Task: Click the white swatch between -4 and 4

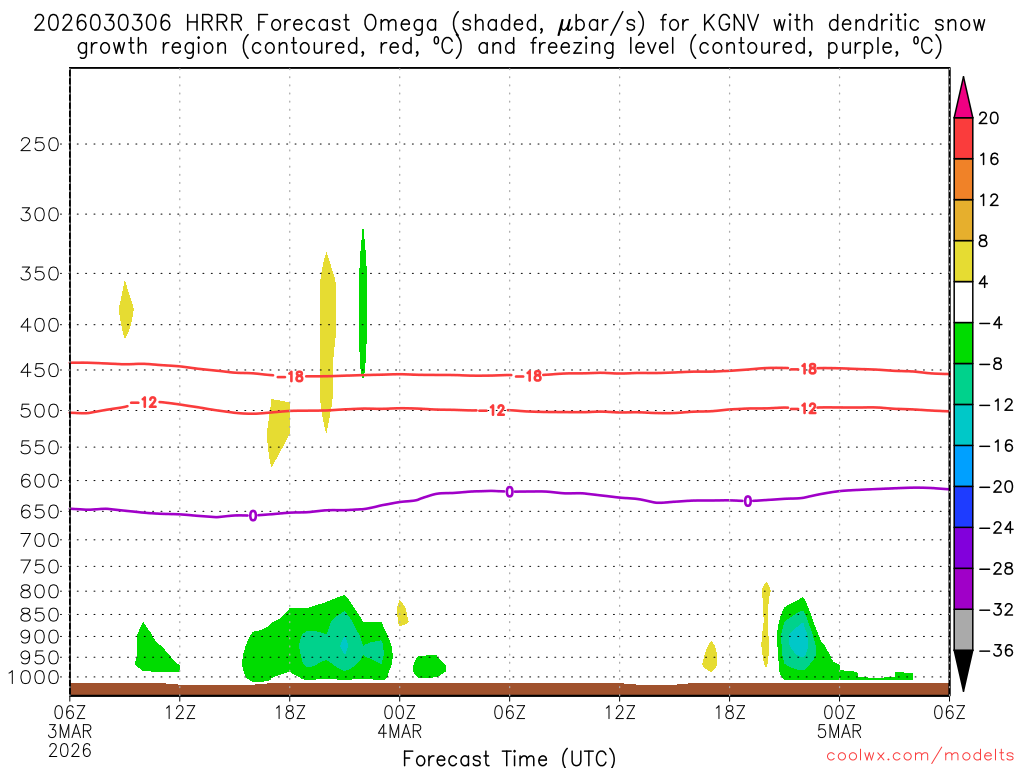Action: pos(963,302)
